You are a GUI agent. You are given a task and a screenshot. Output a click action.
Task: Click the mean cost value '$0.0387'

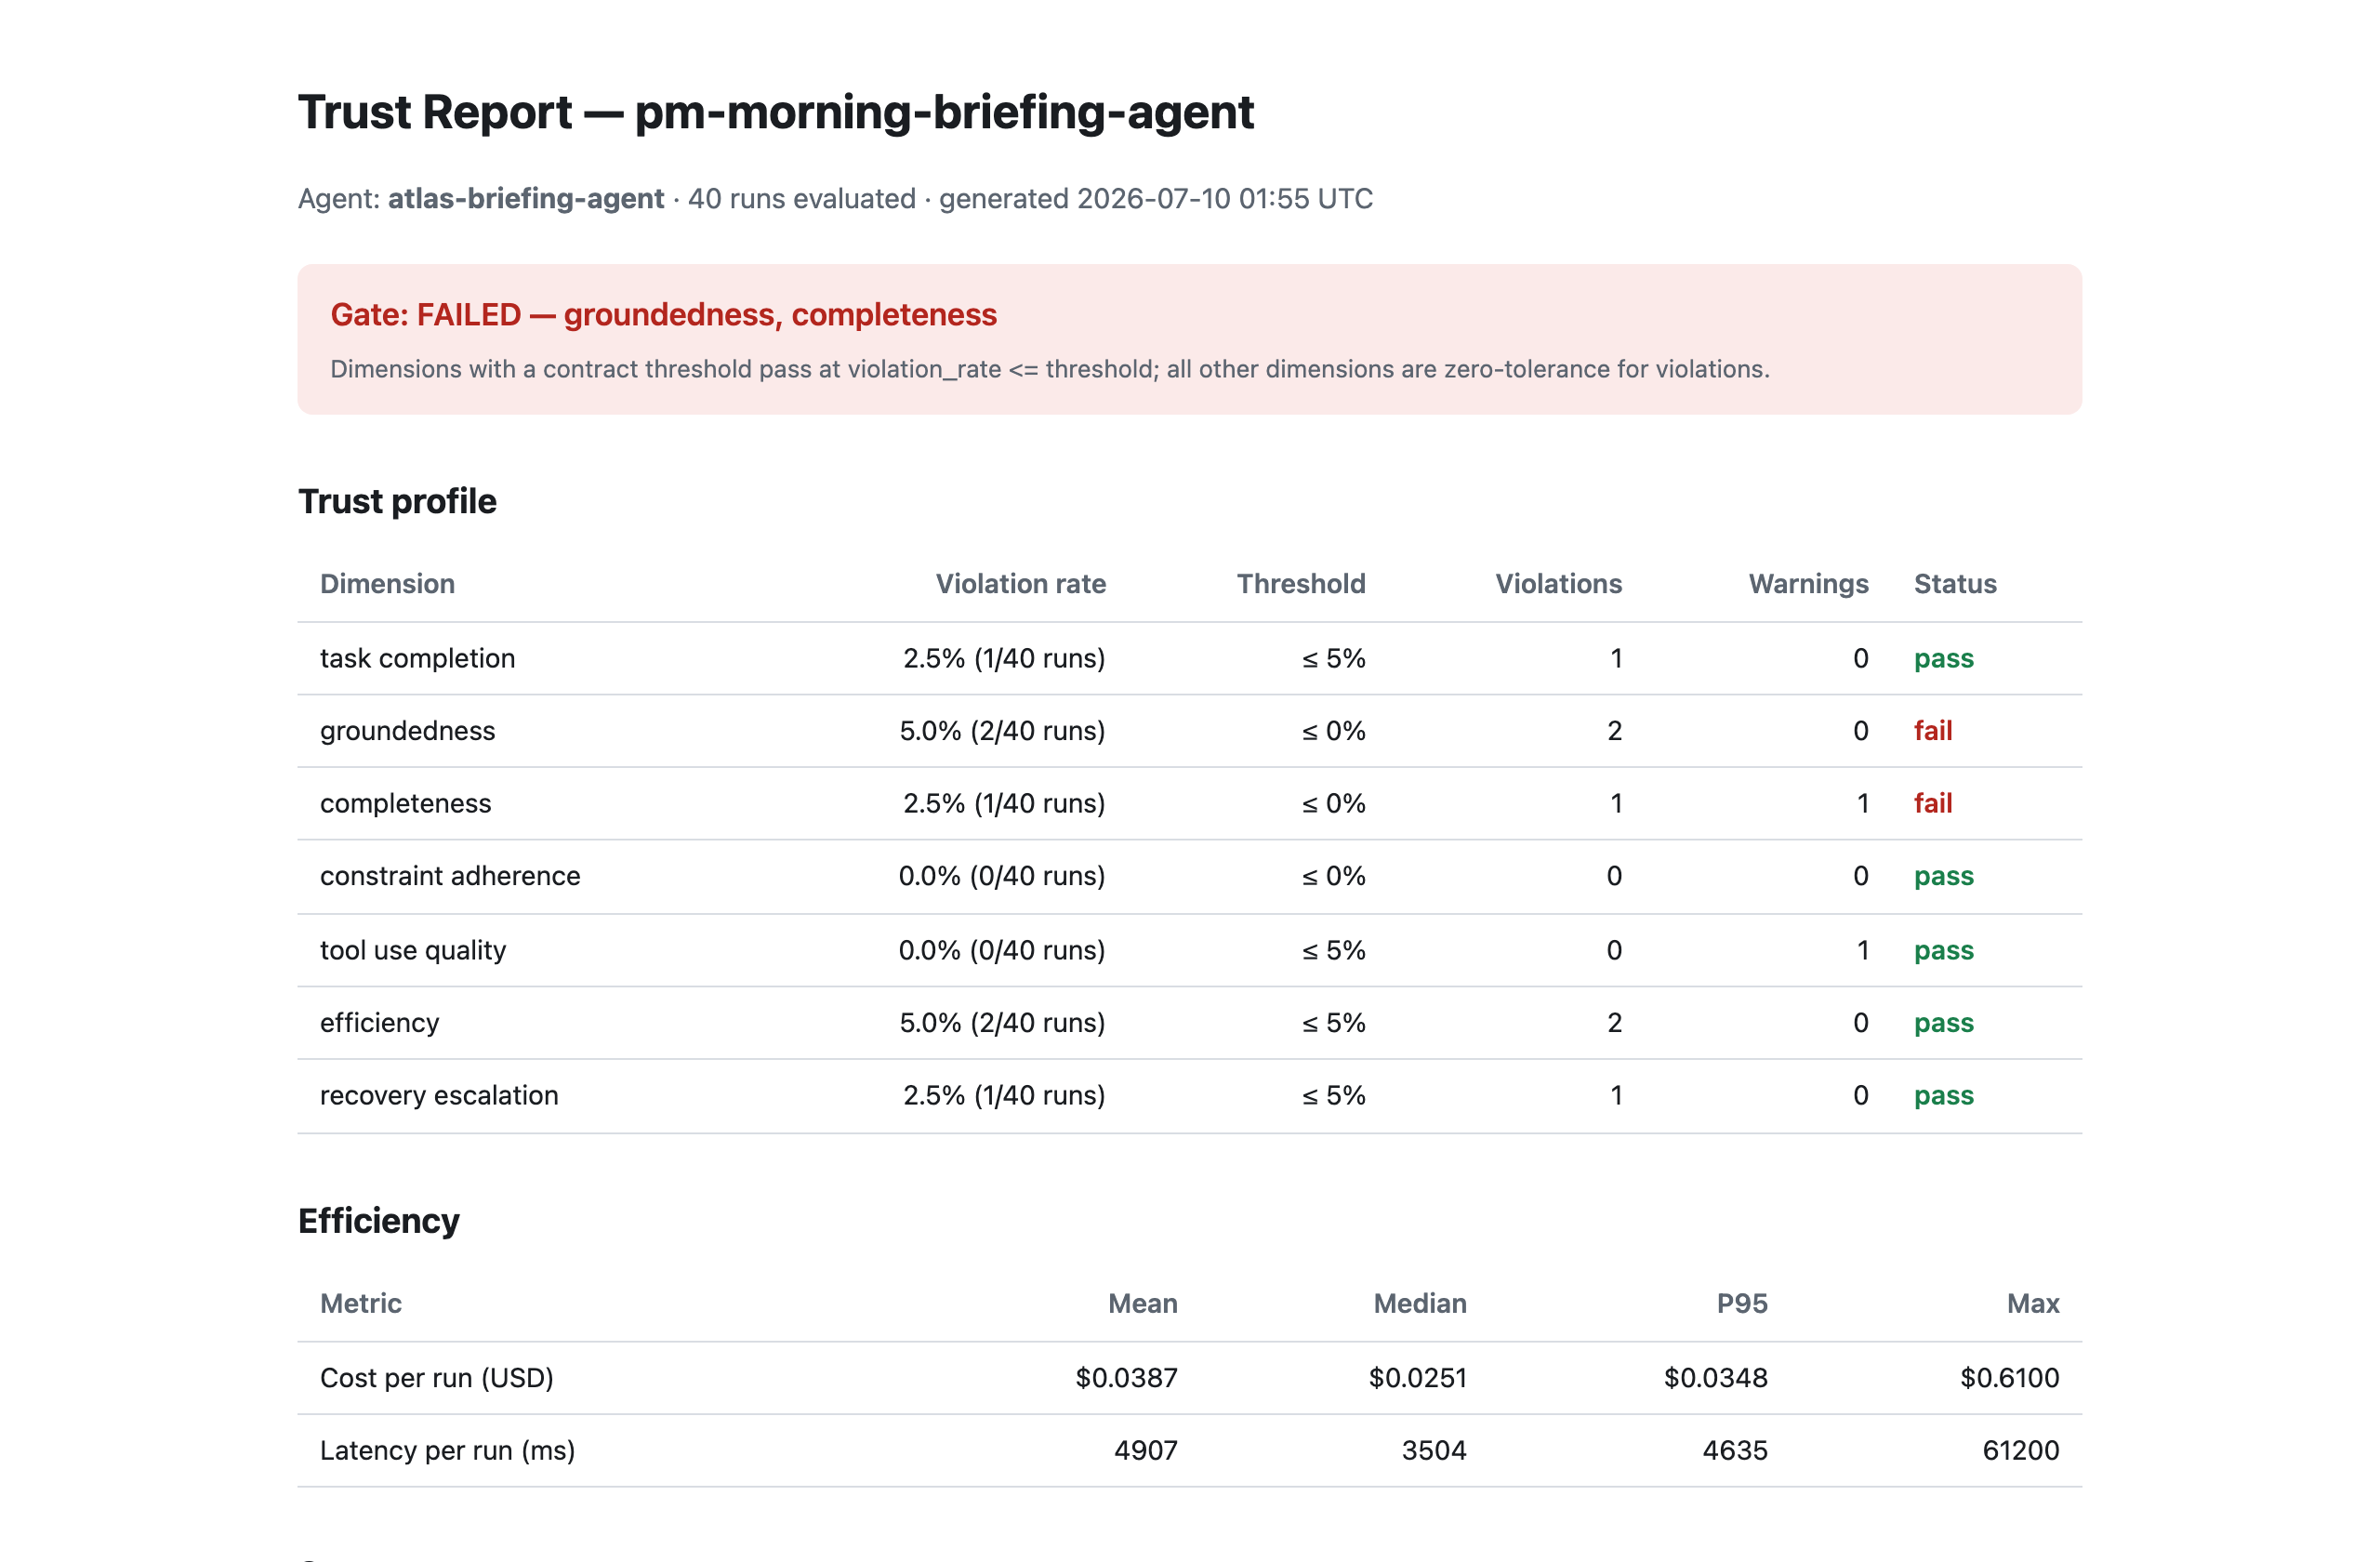(1126, 1377)
